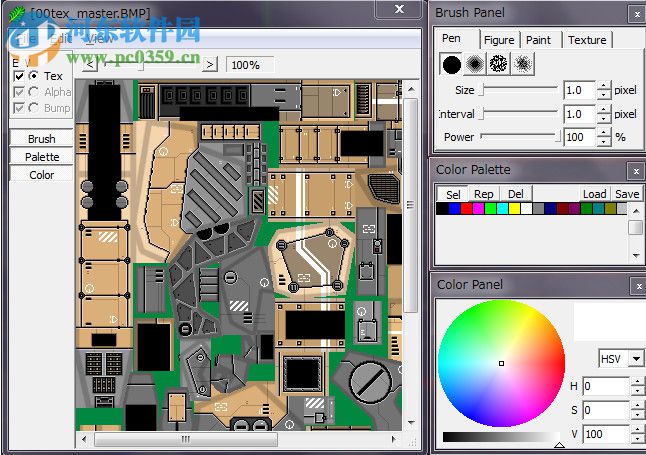Screen dimensions: 646x455
Task: Toggle the Alpha visibility checkbox
Action: (x=19, y=91)
